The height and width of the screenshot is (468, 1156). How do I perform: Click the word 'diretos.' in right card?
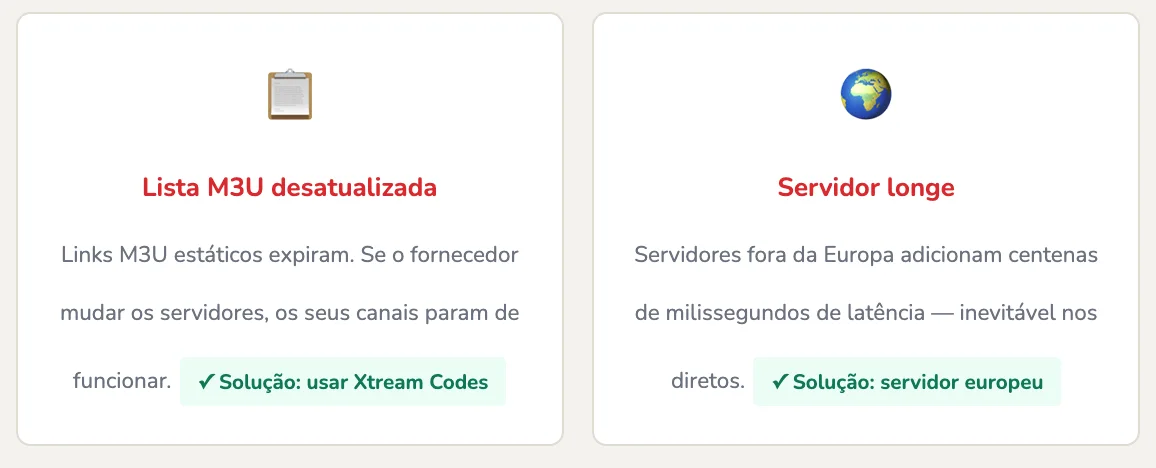click(708, 381)
